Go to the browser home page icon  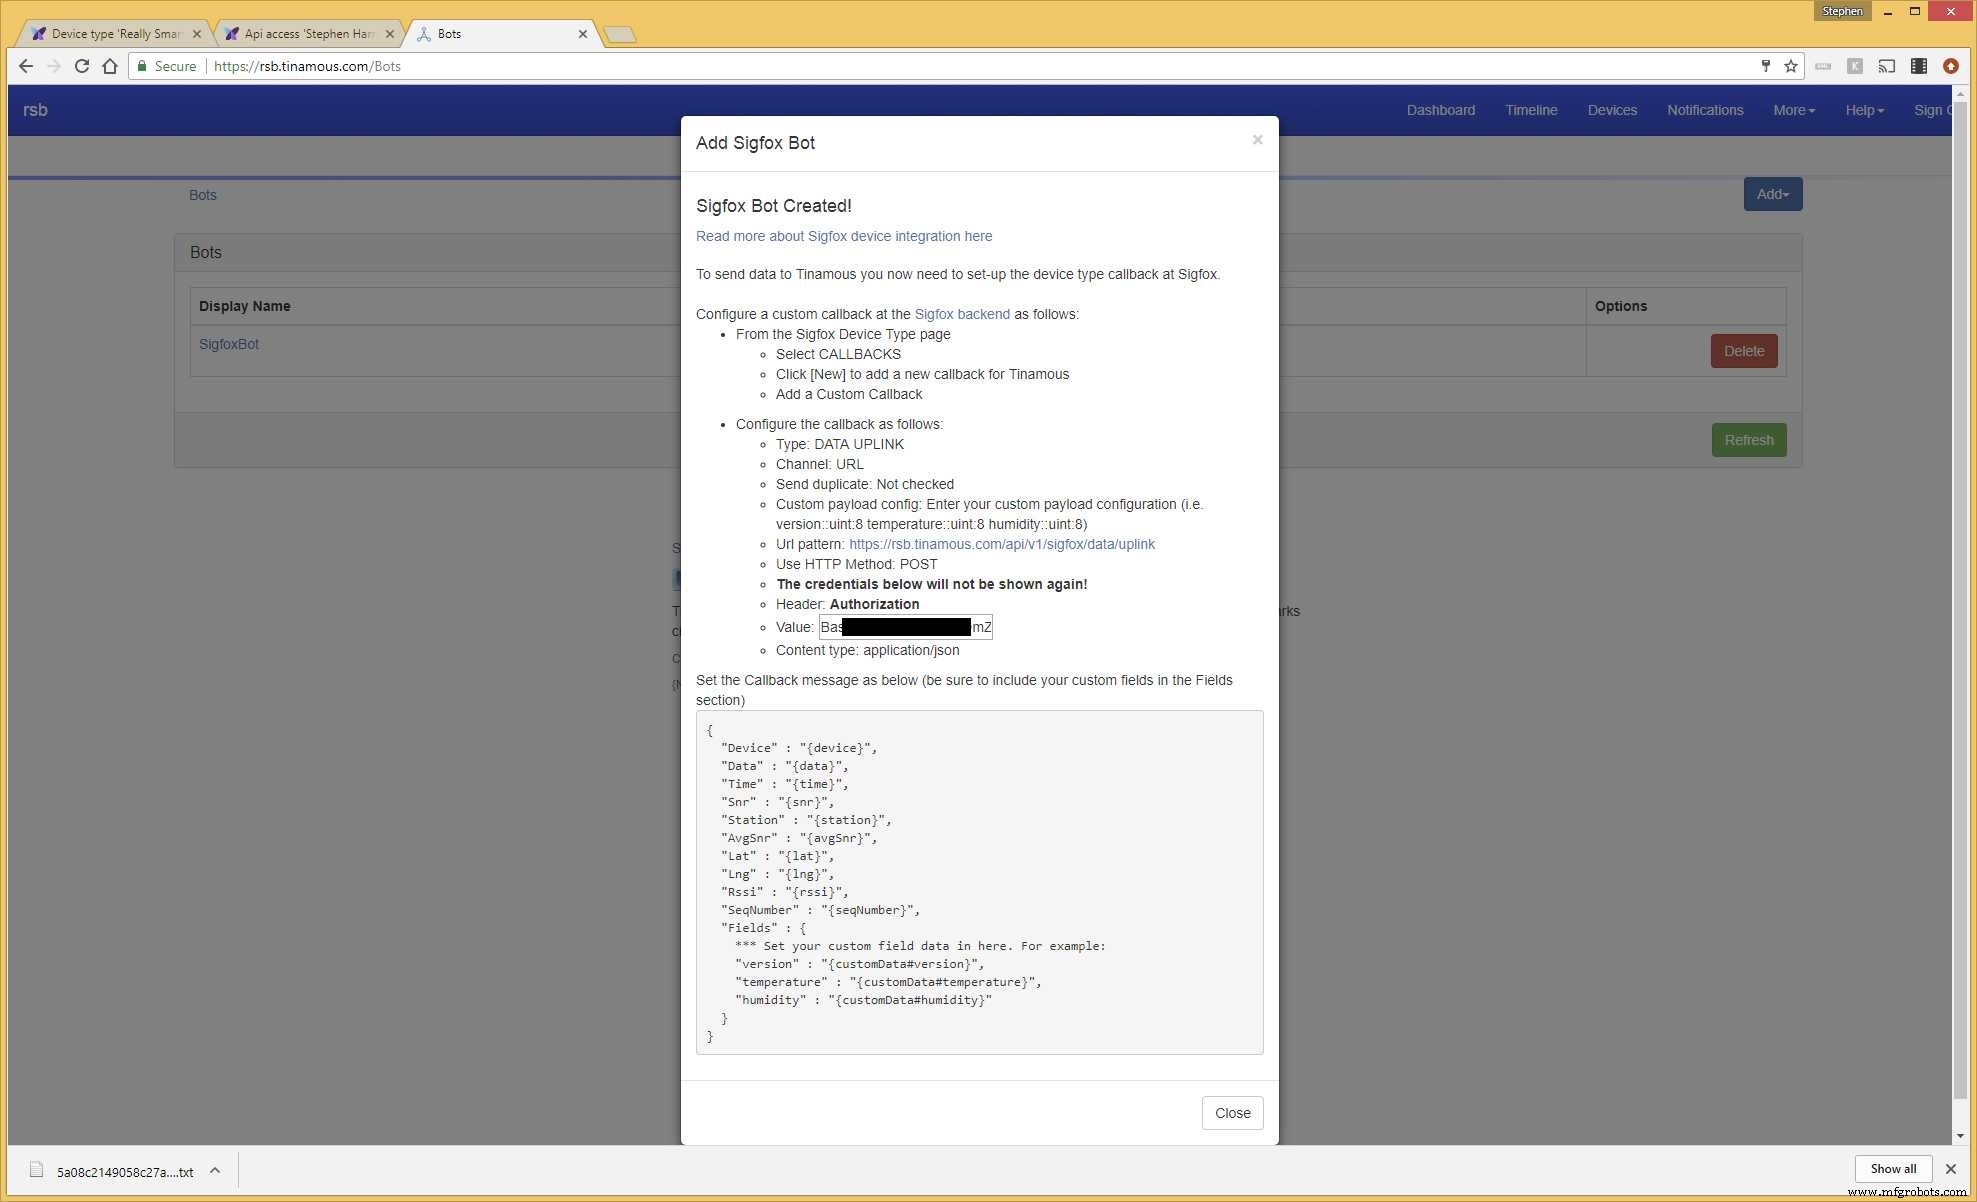coord(110,66)
